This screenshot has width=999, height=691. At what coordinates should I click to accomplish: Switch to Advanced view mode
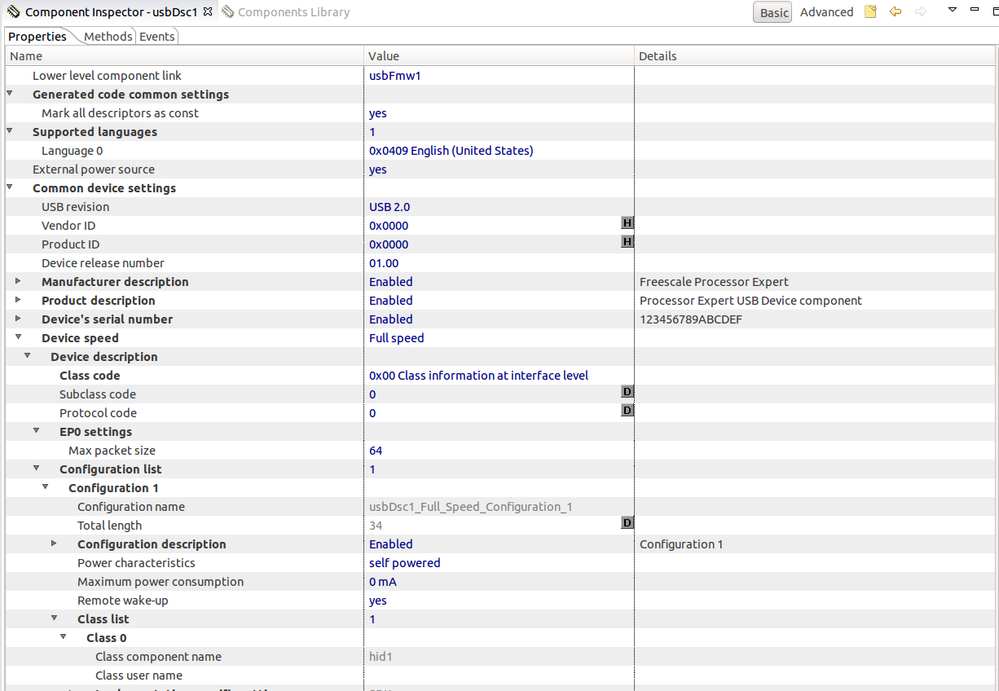click(826, 13)
